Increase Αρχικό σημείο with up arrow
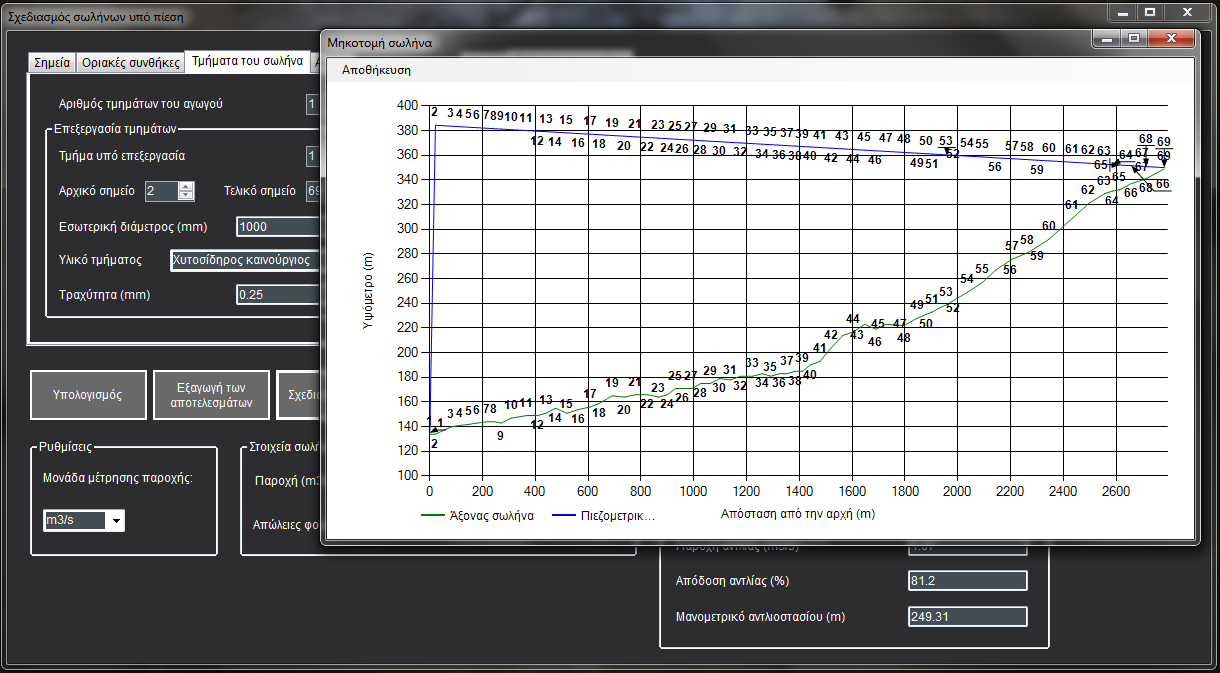Screen dimensions: 1220x673 pyautogui.click(x=185, y=186)
